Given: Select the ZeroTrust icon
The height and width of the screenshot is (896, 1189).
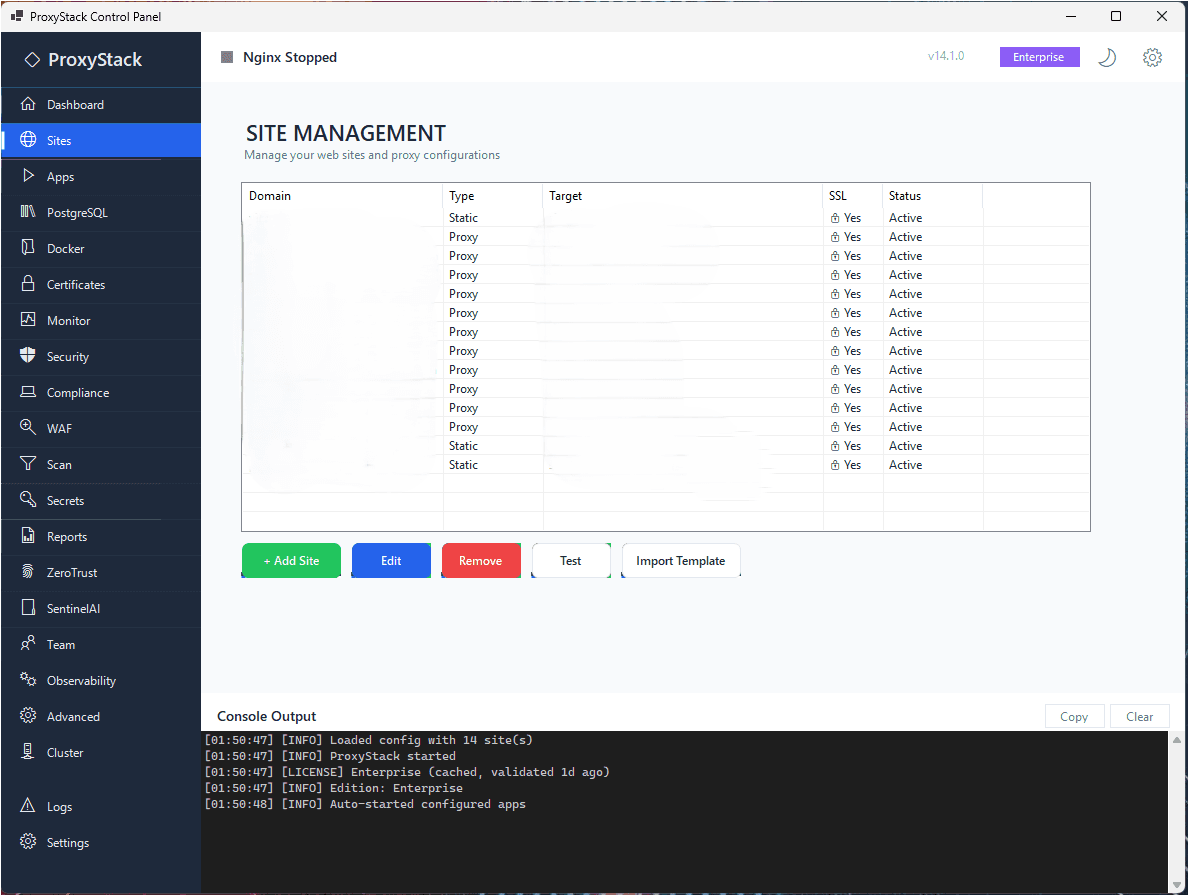Looking at the screenshot, I should [27, 572].
